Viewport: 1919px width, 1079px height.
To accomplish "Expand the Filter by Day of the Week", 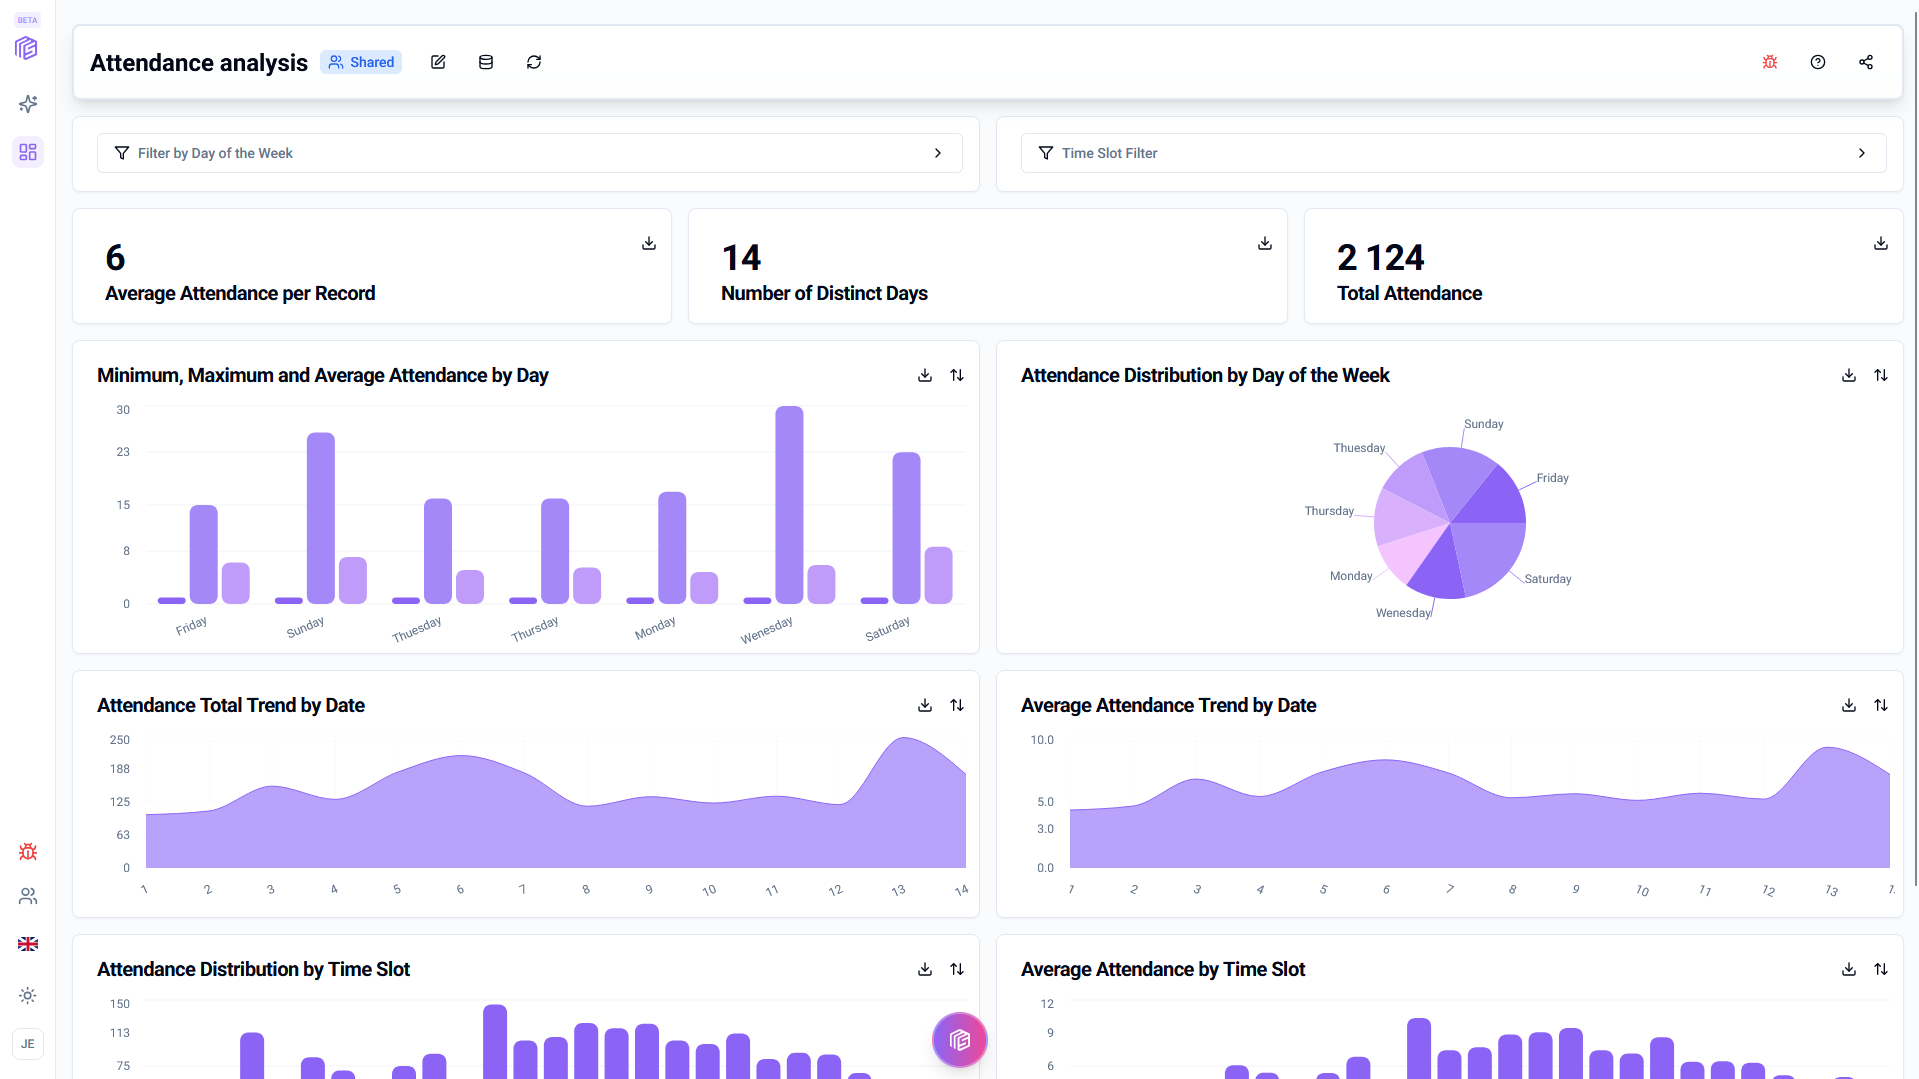I will pyautogui.click(x=938, y=153).
